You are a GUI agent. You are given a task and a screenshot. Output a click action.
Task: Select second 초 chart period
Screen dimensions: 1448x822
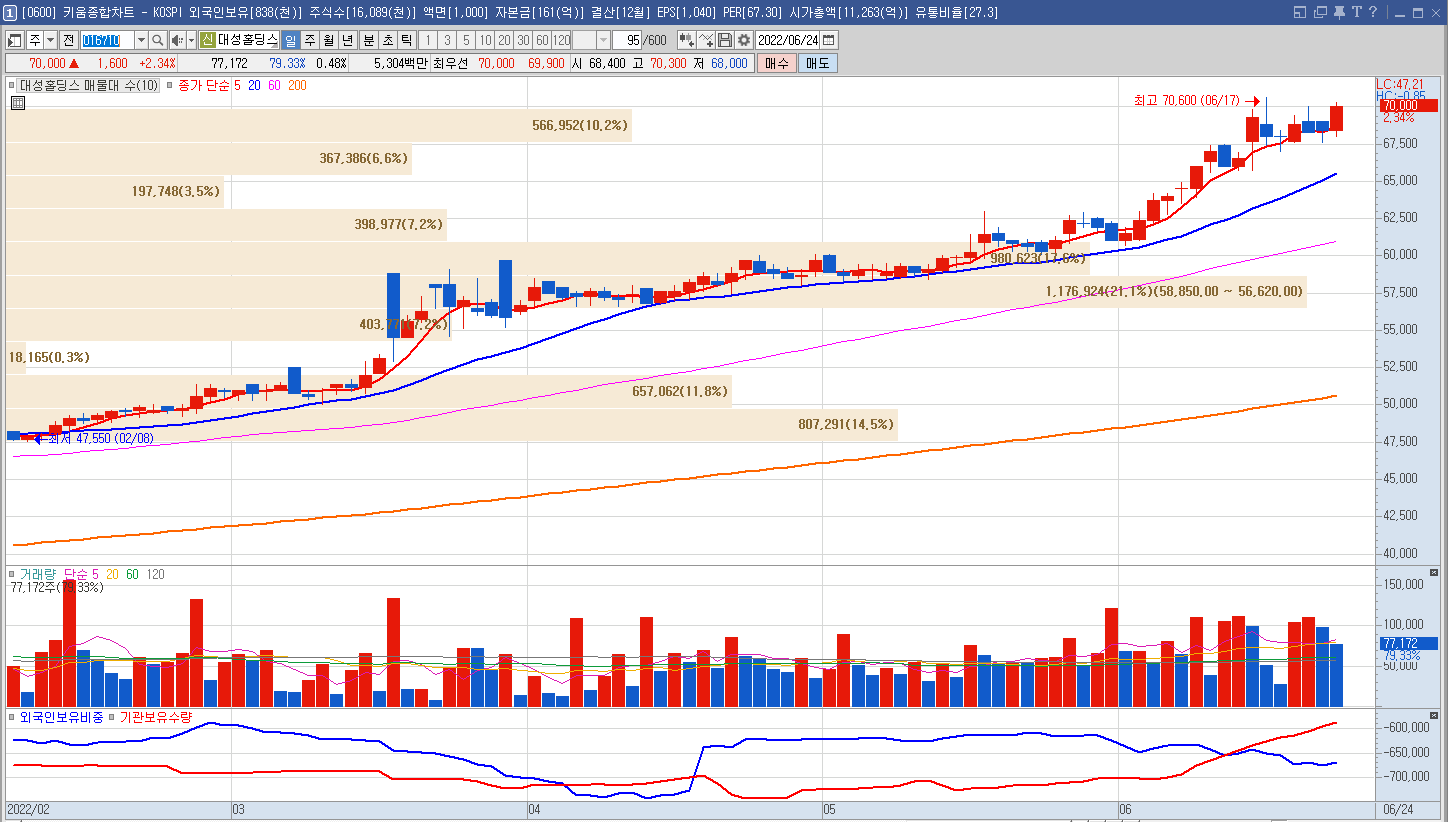[387, 40]
